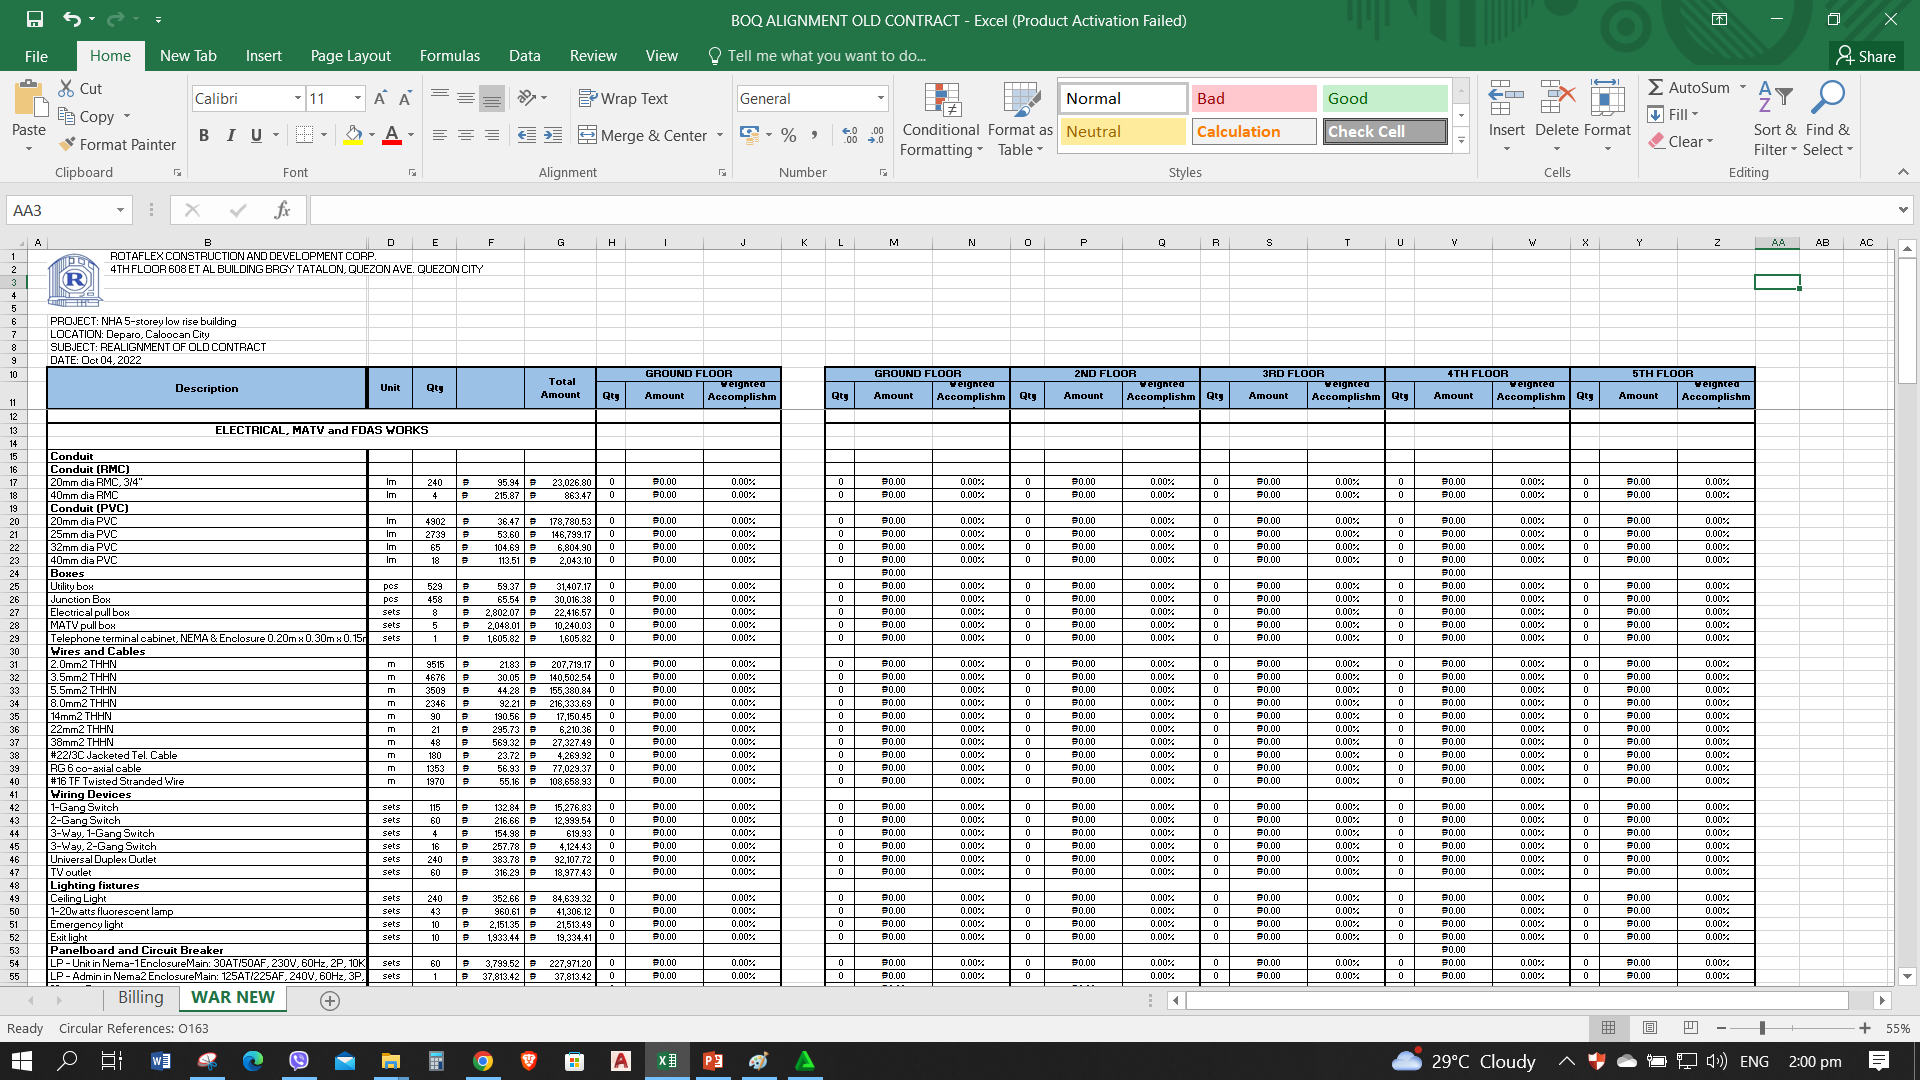
Task: Open the font name Calibri dropdown
Action: [297, 98]
